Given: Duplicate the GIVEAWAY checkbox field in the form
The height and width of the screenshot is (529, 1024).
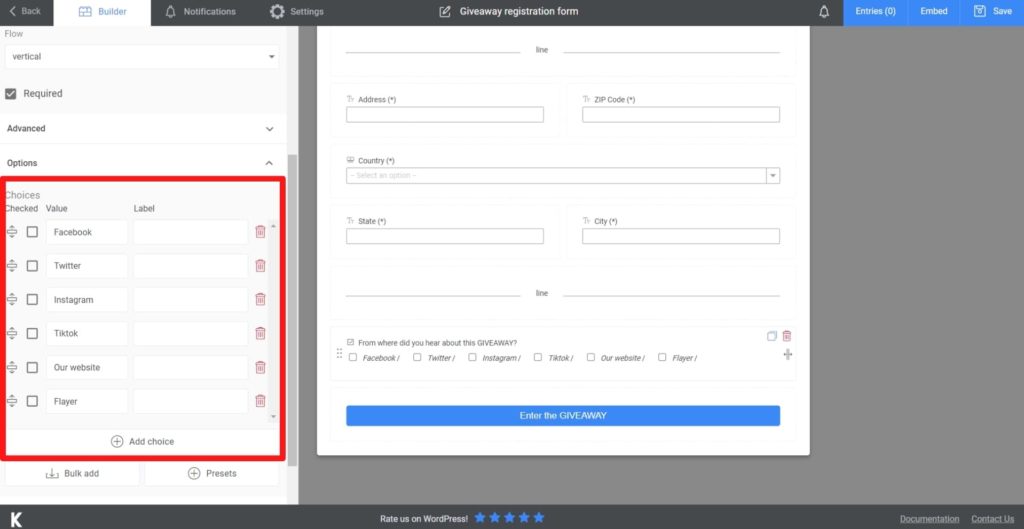Looking at the screenshot, I should click(772, 336).
